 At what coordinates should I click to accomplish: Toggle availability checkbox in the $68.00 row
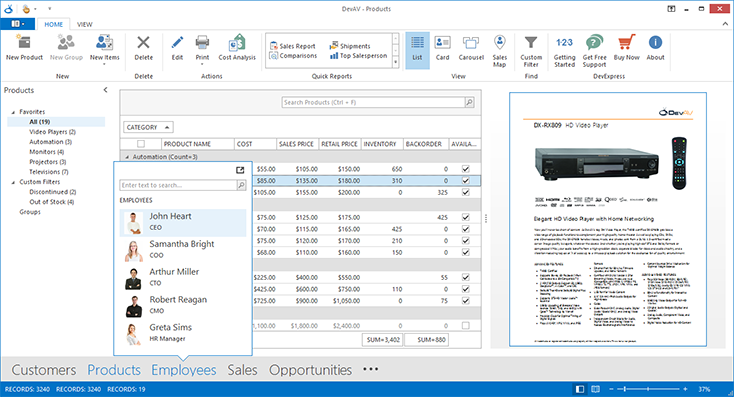click(x=465, y=252)
